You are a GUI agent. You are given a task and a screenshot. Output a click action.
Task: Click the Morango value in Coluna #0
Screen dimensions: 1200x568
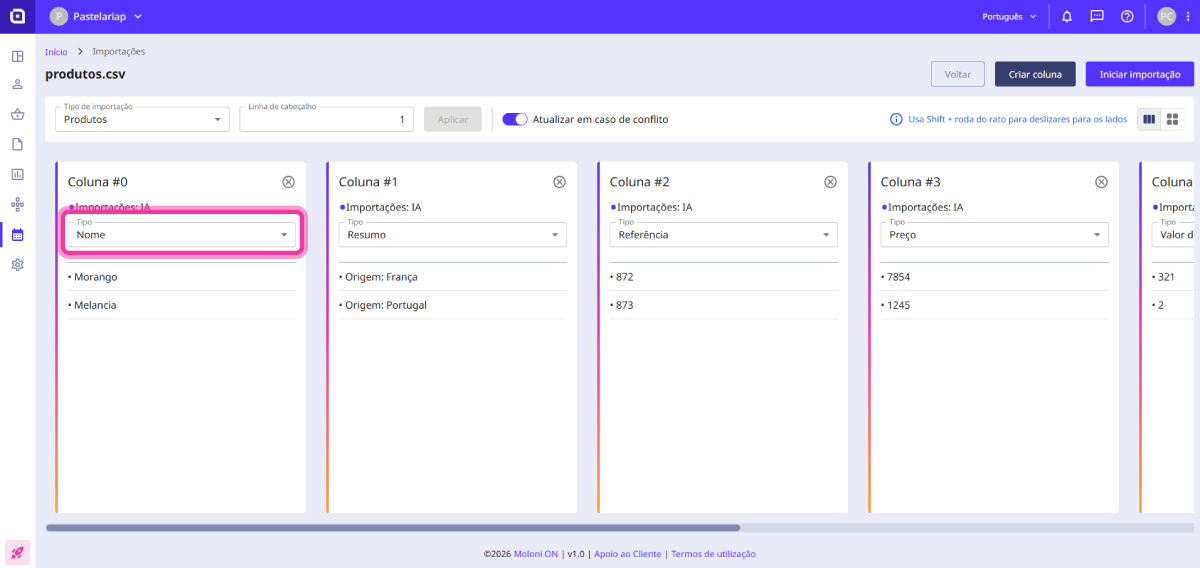coord(95,277)
